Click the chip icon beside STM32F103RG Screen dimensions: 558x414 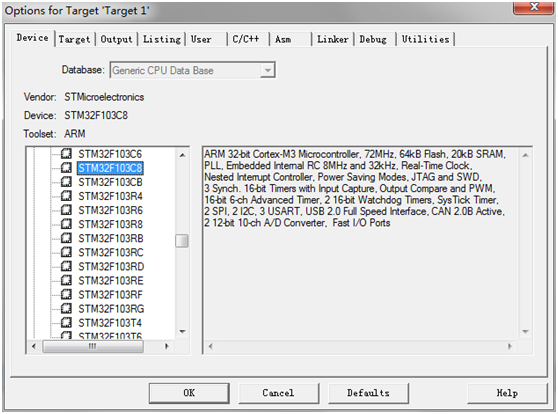click(x=66, y=308)
